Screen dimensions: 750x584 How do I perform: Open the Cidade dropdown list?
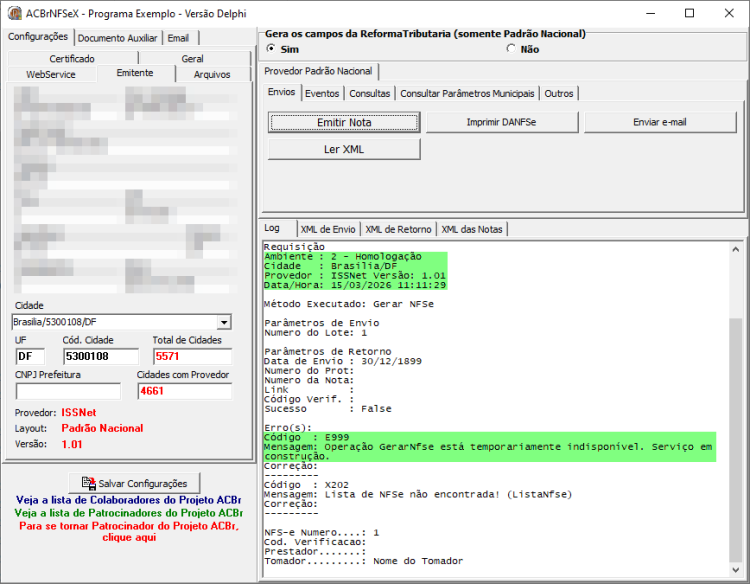[x=224, y=322]
